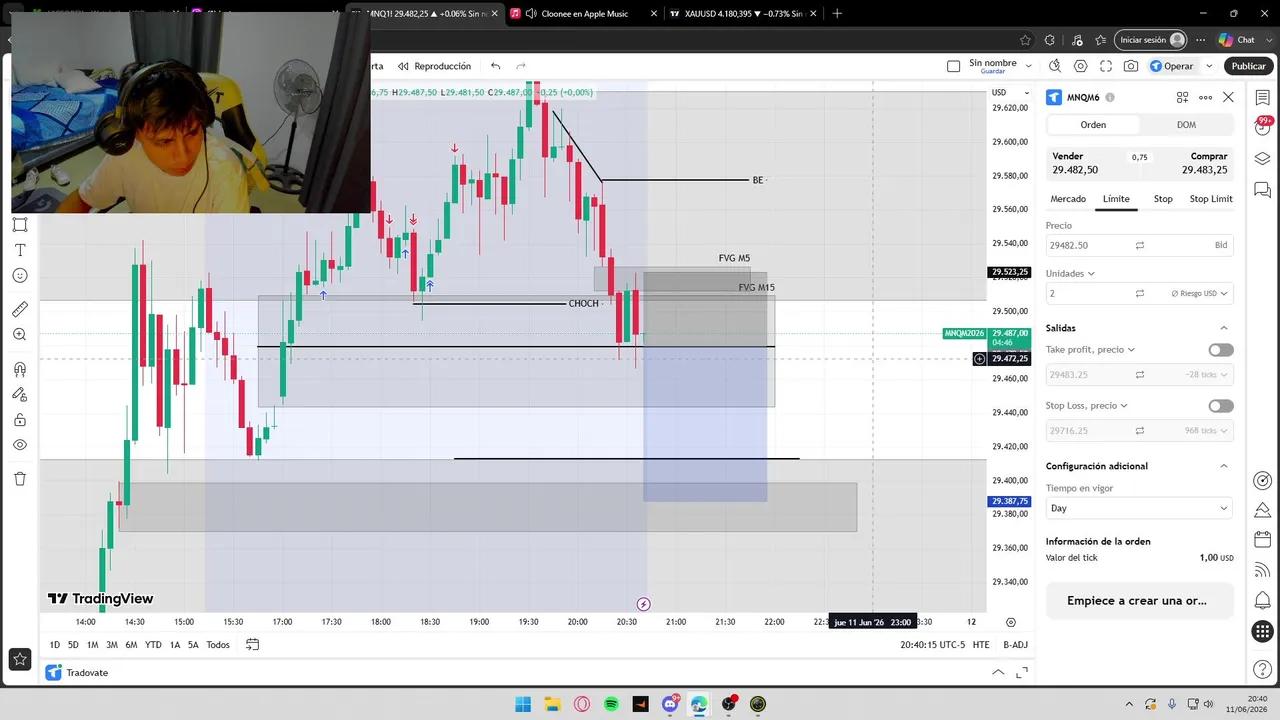The height and width of the screenshot is (720, 1280).
Task: Toggle magnet mode for drawings
Action: [x=20, y=369]
